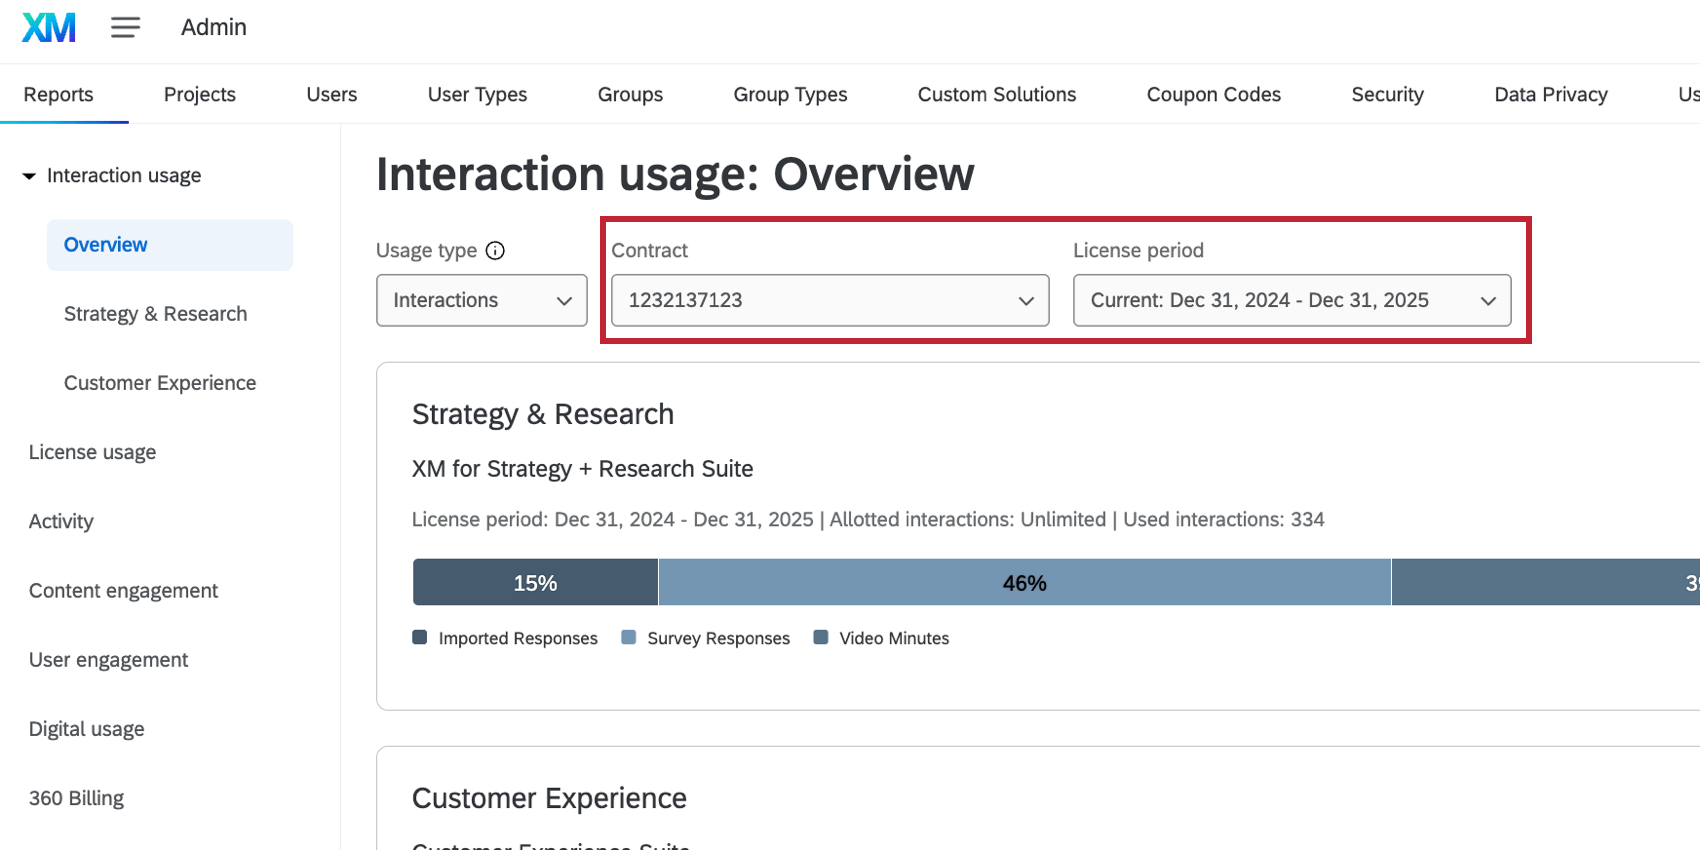Open the Usage type Interactions dropdown
Viewport: 1700px width, 850px height.
click(x=481, y=301)
